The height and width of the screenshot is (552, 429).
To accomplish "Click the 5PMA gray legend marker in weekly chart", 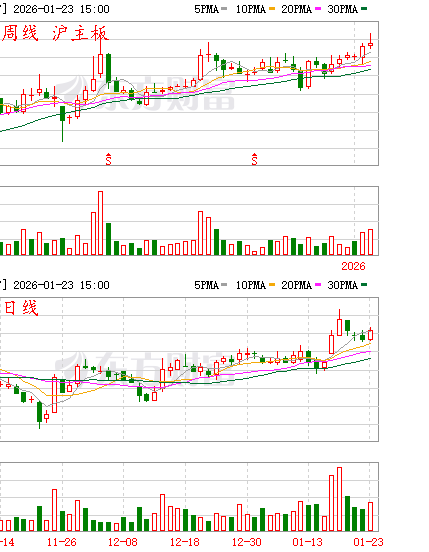I will coord(224,9).
